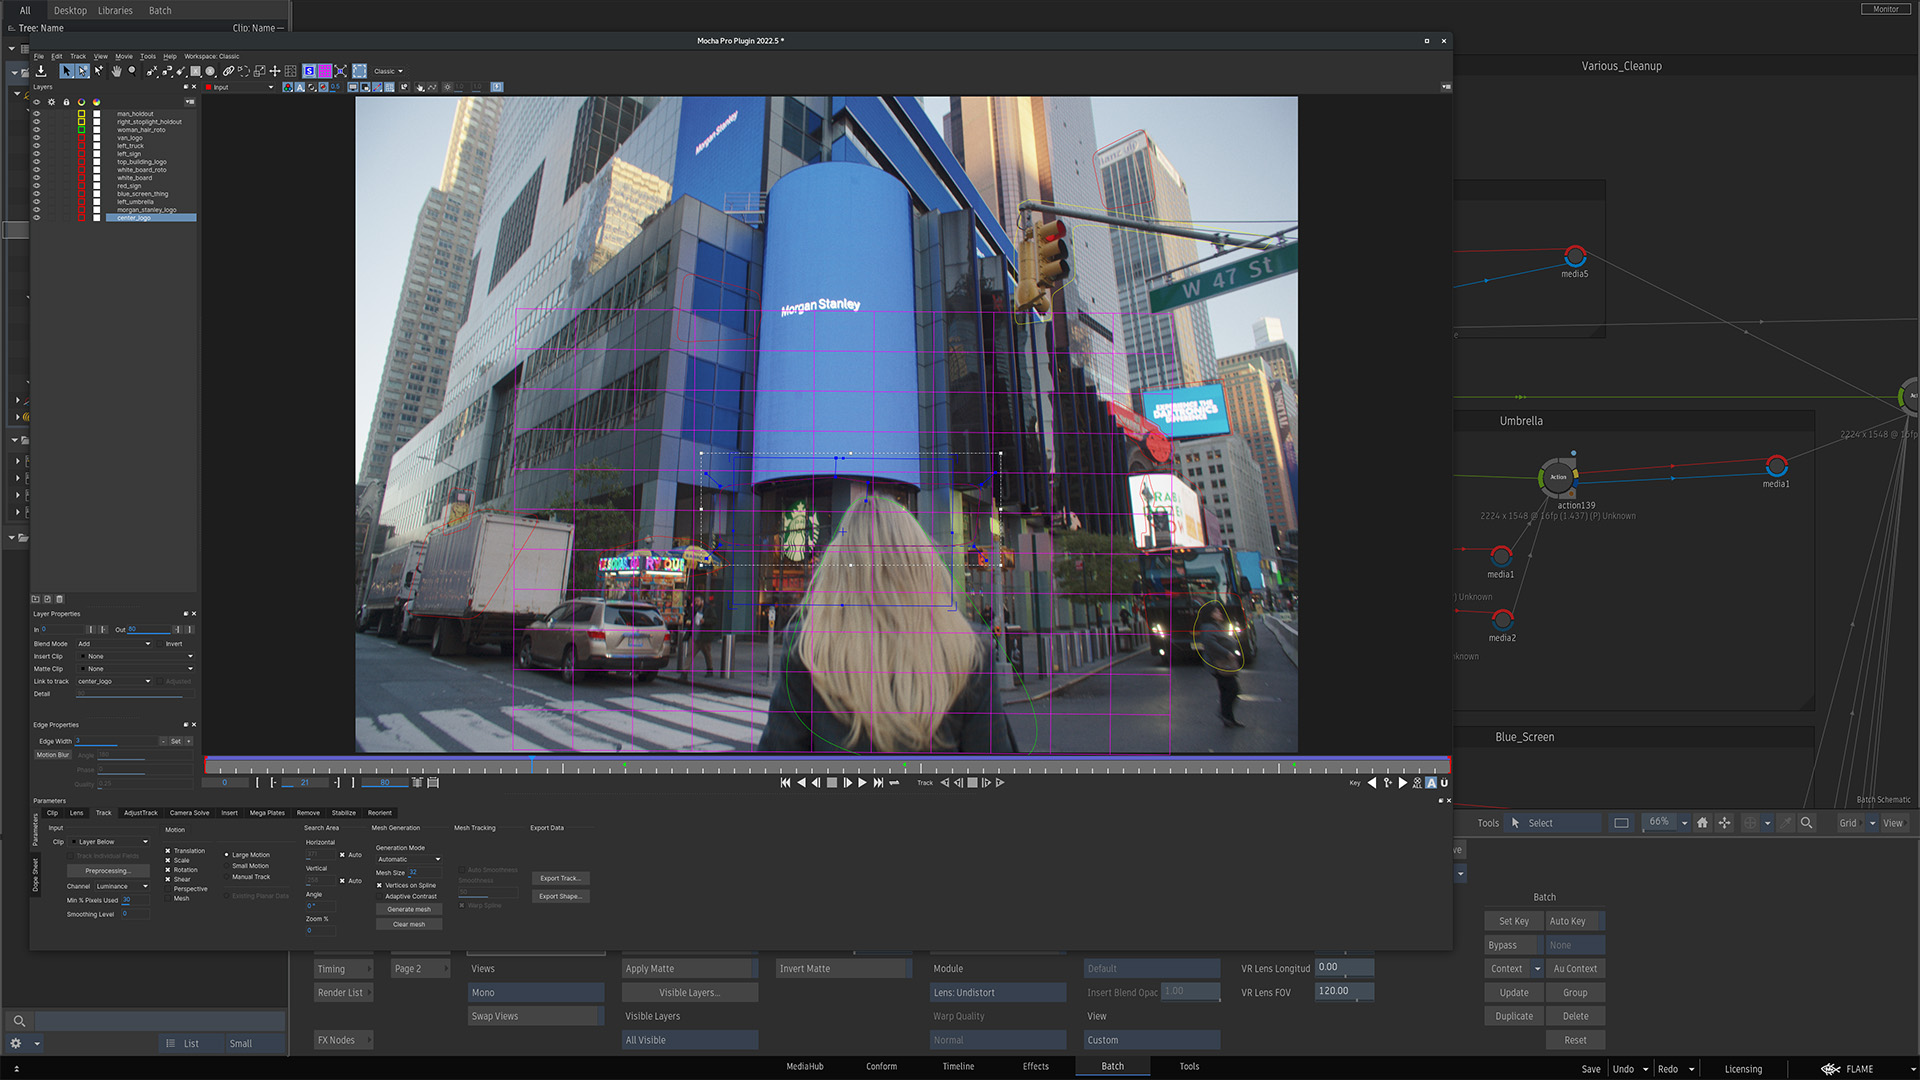The height and width of the screenshot is (1080, 1920).
Task: Click the Home icon in Batch tools
Action: click(x=1702, y=823)
